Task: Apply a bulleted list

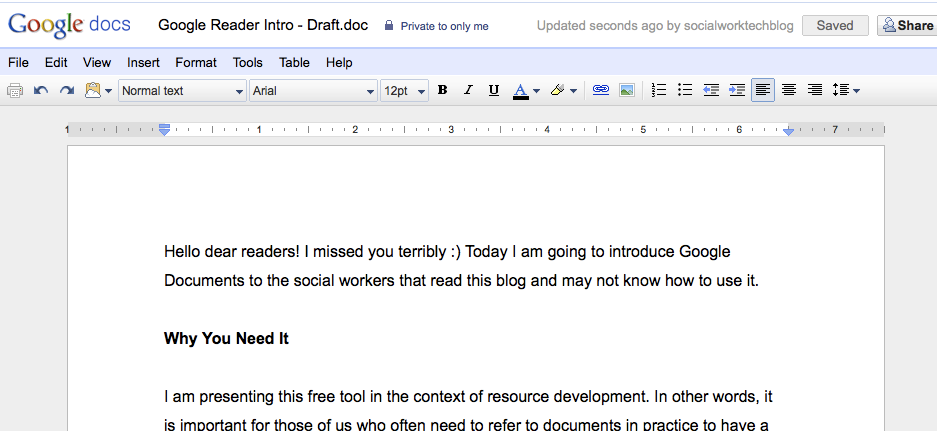Action: [685, 90]
